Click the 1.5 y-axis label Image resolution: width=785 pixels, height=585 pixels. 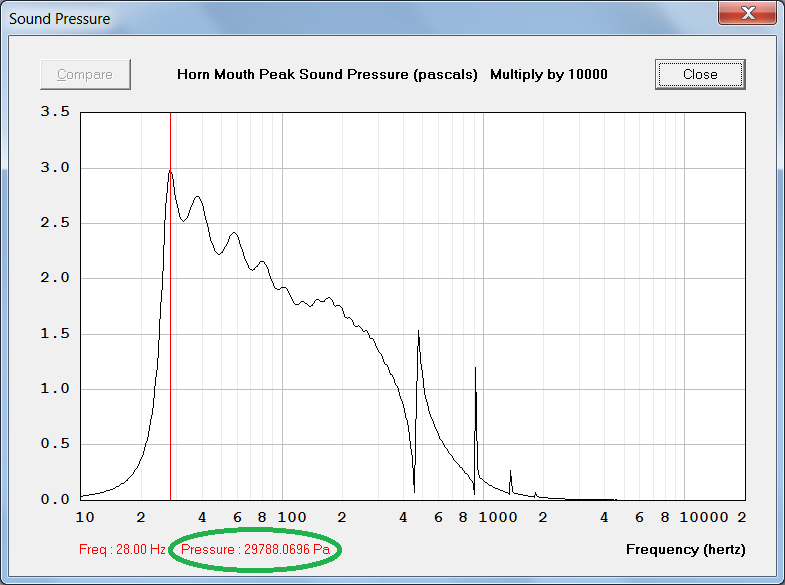(x=55, y=334)
